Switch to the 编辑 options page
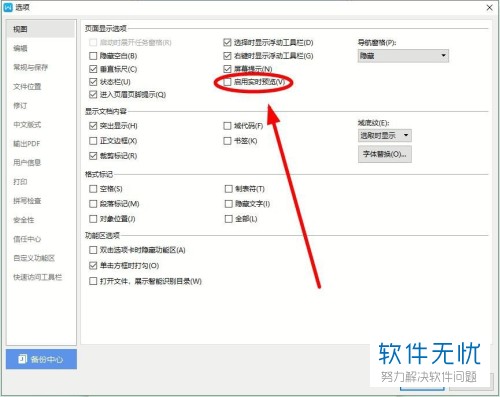 [x=20, y=48]
